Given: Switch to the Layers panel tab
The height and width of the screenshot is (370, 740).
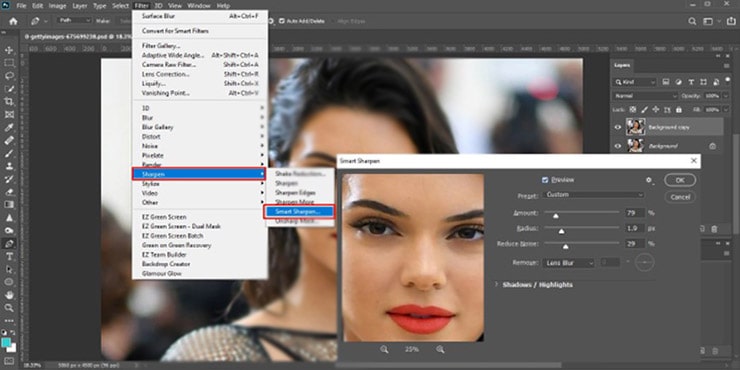Looking at the screenshot, I should click(x=622, y=65).
